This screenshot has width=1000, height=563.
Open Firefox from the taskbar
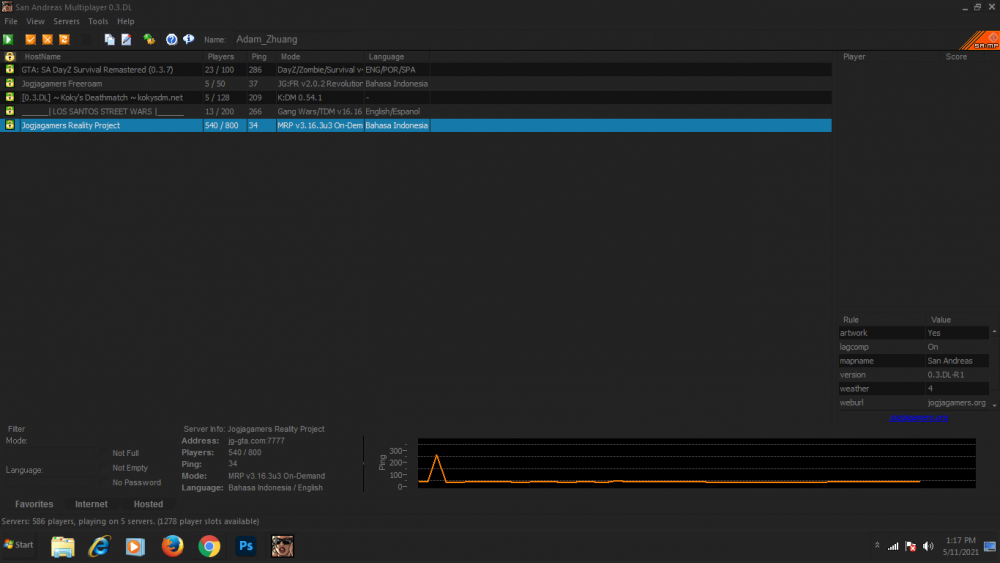172,546
